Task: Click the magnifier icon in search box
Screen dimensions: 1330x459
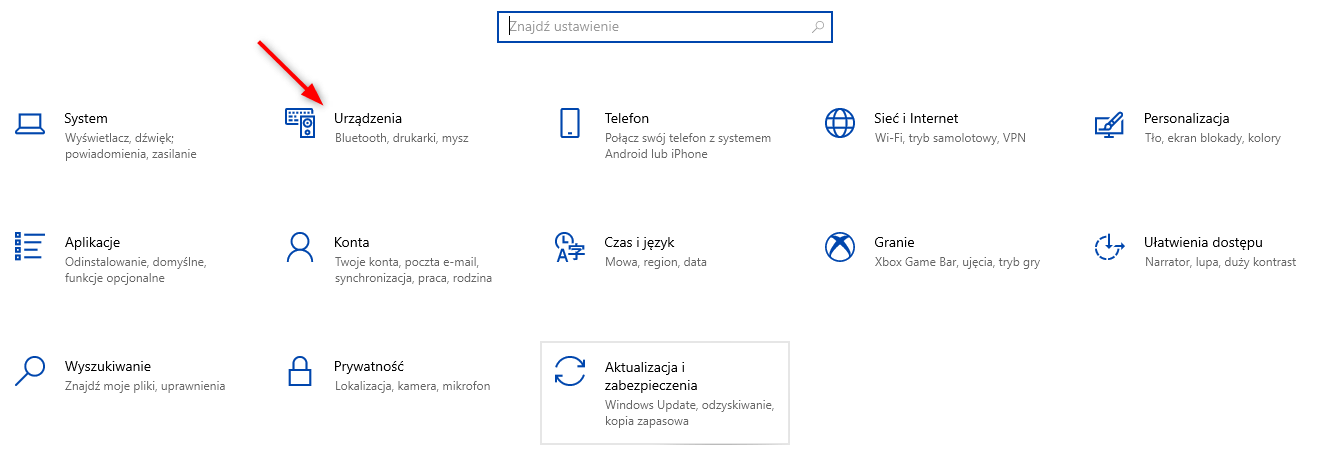Action: click(x=818, y=27)
